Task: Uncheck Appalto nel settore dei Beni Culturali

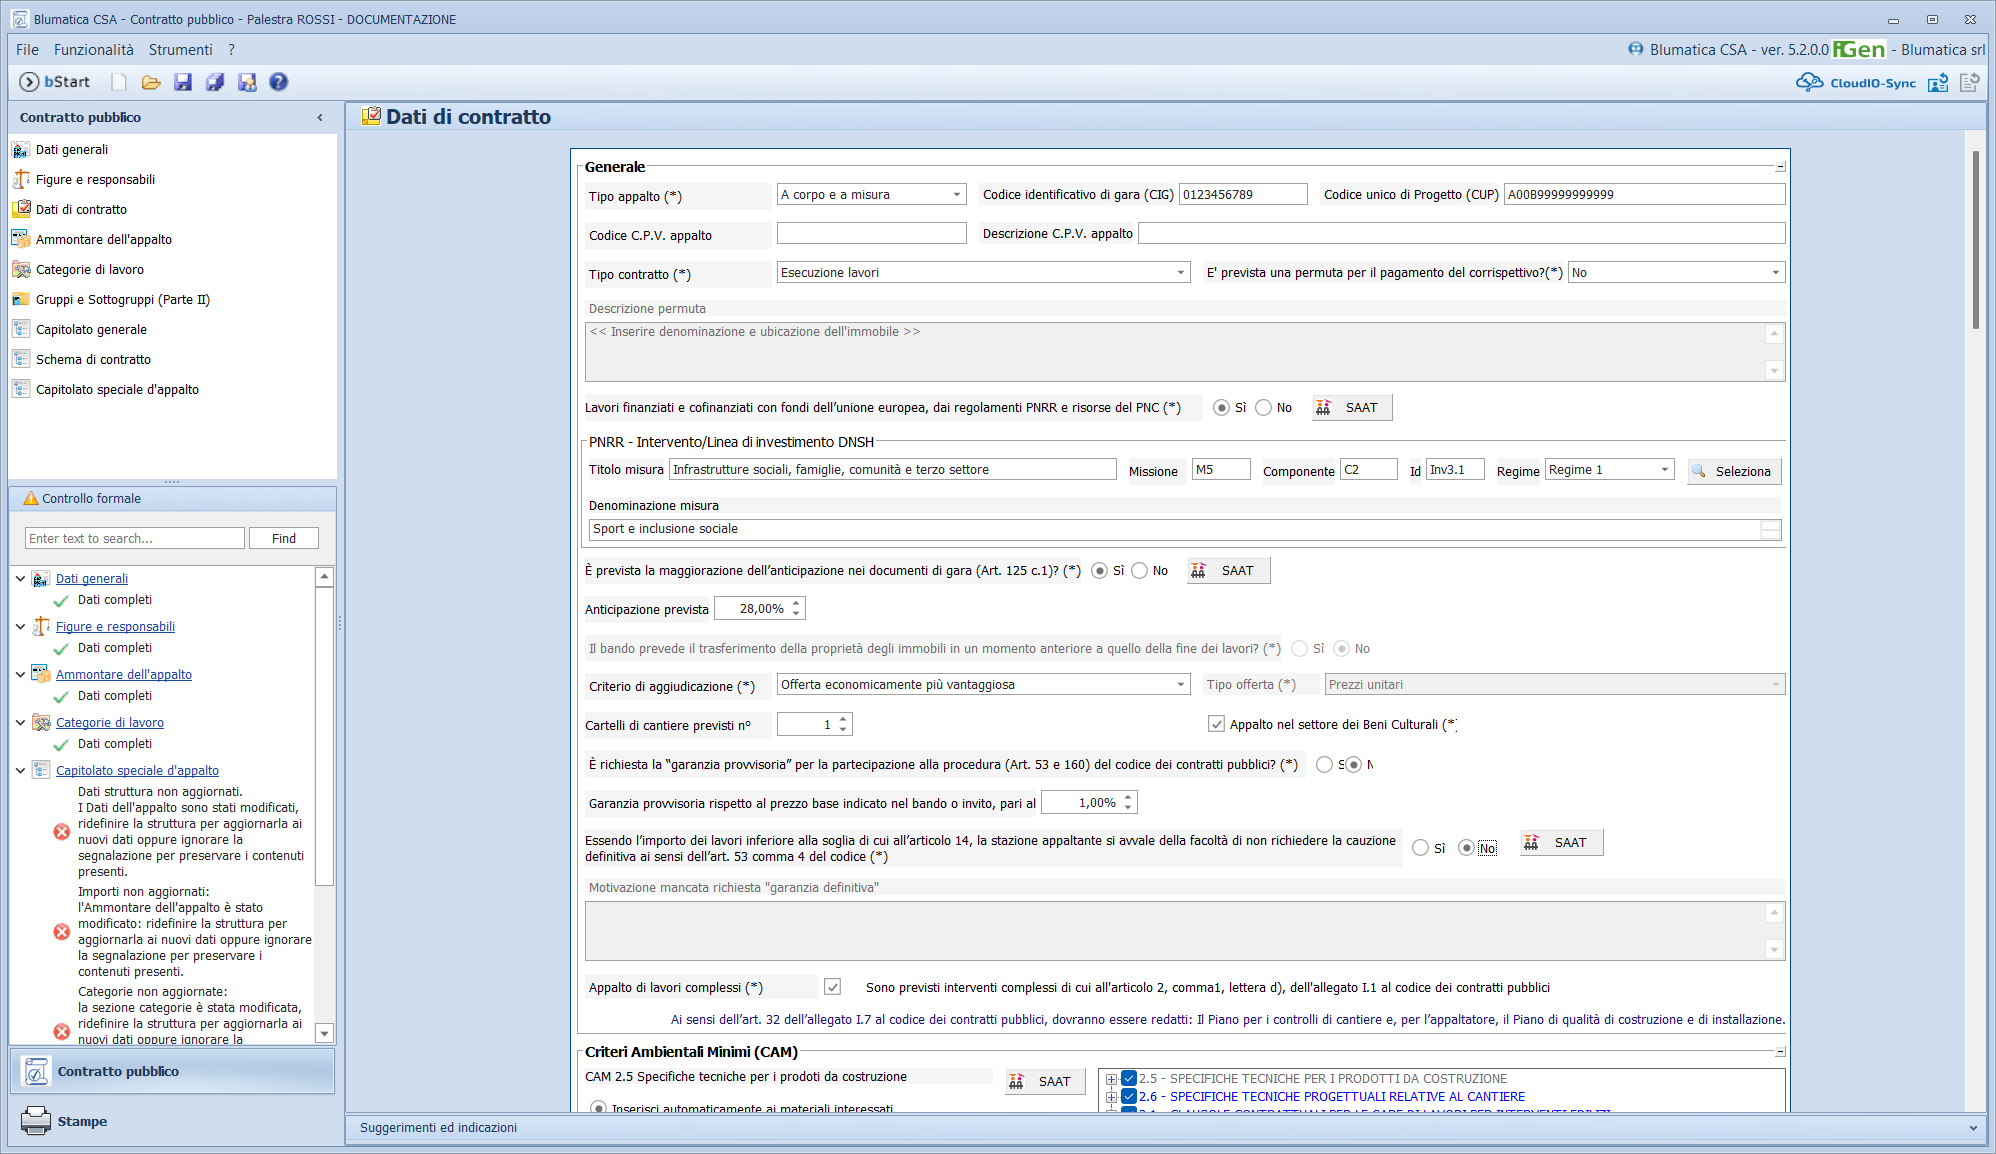Action: coord(1216,724)
